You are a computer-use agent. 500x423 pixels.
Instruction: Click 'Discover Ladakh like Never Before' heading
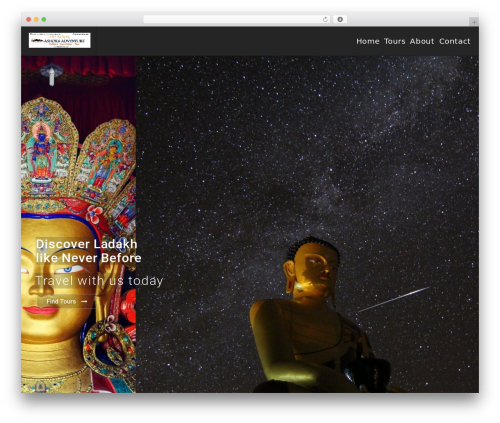pyautogui.click(x=88, y=251)
